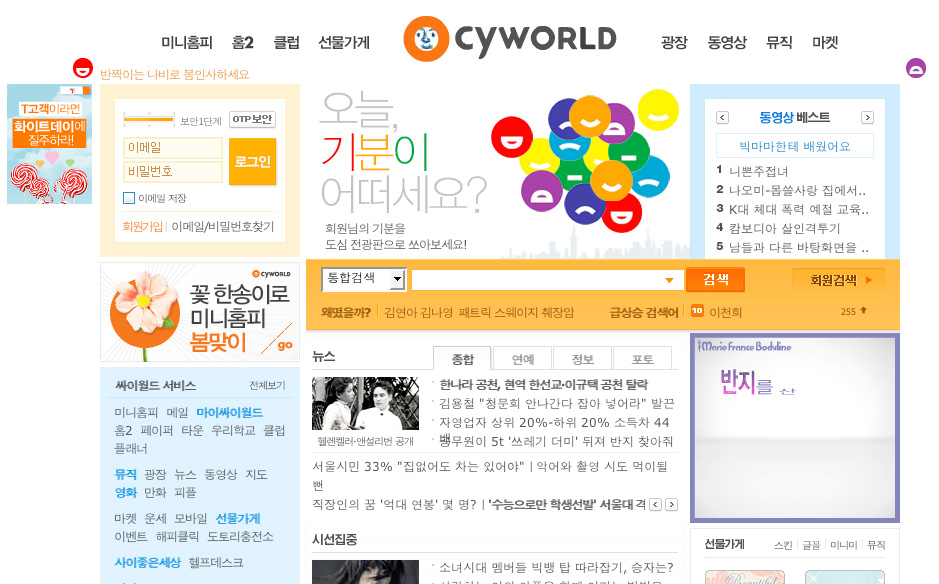Open video rank 4 캄보디아 살인격투기
Viewport: 939px width, 584px height.
pos(784,229)
